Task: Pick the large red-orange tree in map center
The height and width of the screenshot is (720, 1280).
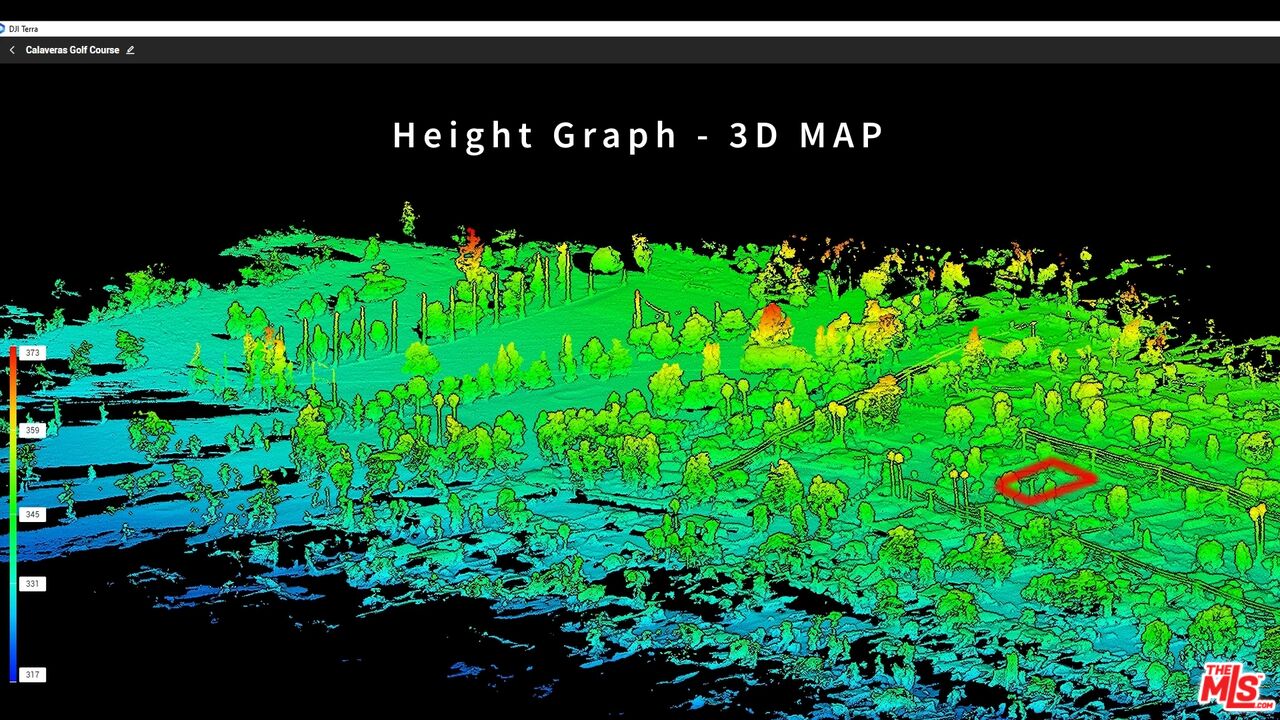Action: click(770, 325)
